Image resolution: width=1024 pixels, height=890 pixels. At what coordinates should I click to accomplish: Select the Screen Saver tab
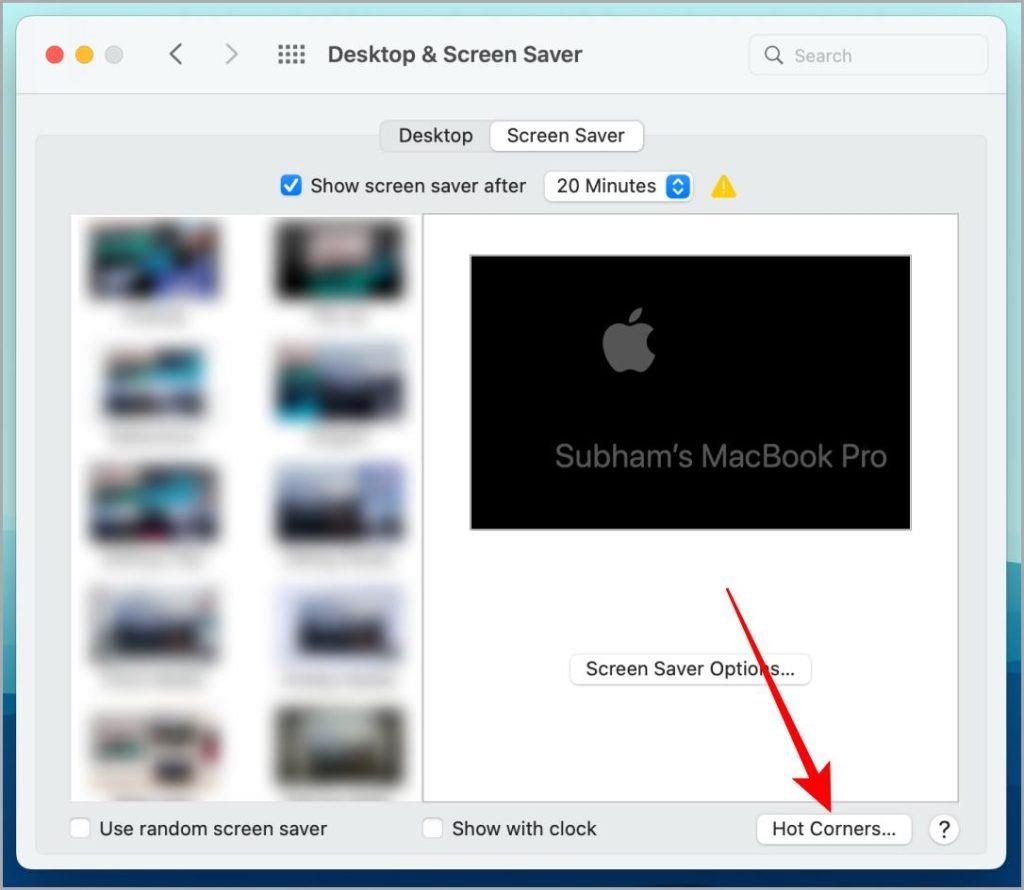tap(566, 136)
